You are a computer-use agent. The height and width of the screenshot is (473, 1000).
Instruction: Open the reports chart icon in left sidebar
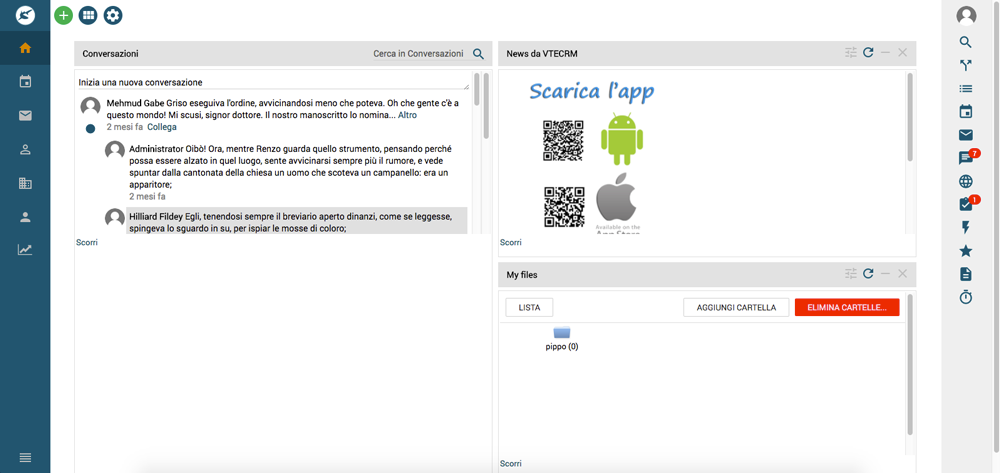[25, 250]
